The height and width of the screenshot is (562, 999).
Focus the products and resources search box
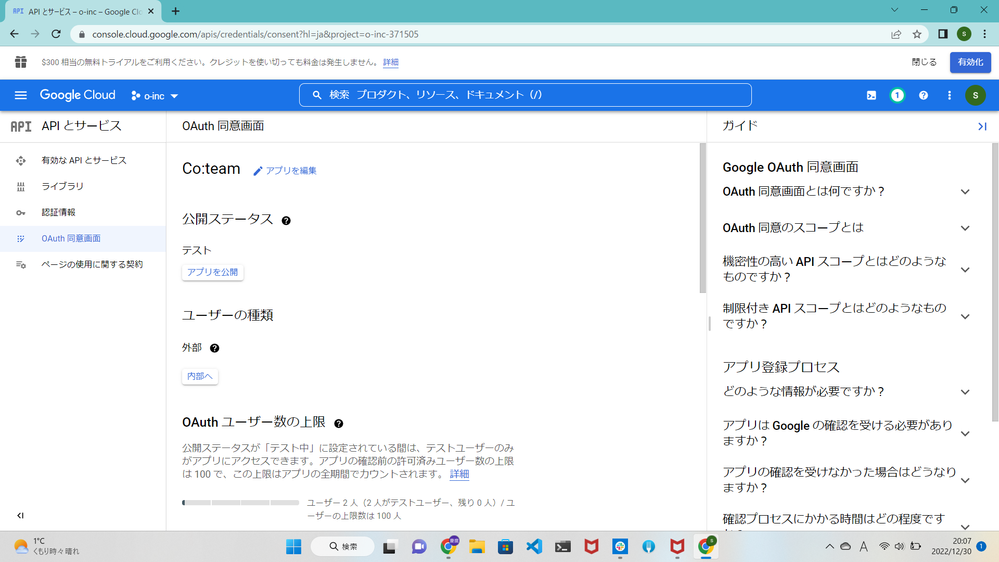tap(525, 95)
